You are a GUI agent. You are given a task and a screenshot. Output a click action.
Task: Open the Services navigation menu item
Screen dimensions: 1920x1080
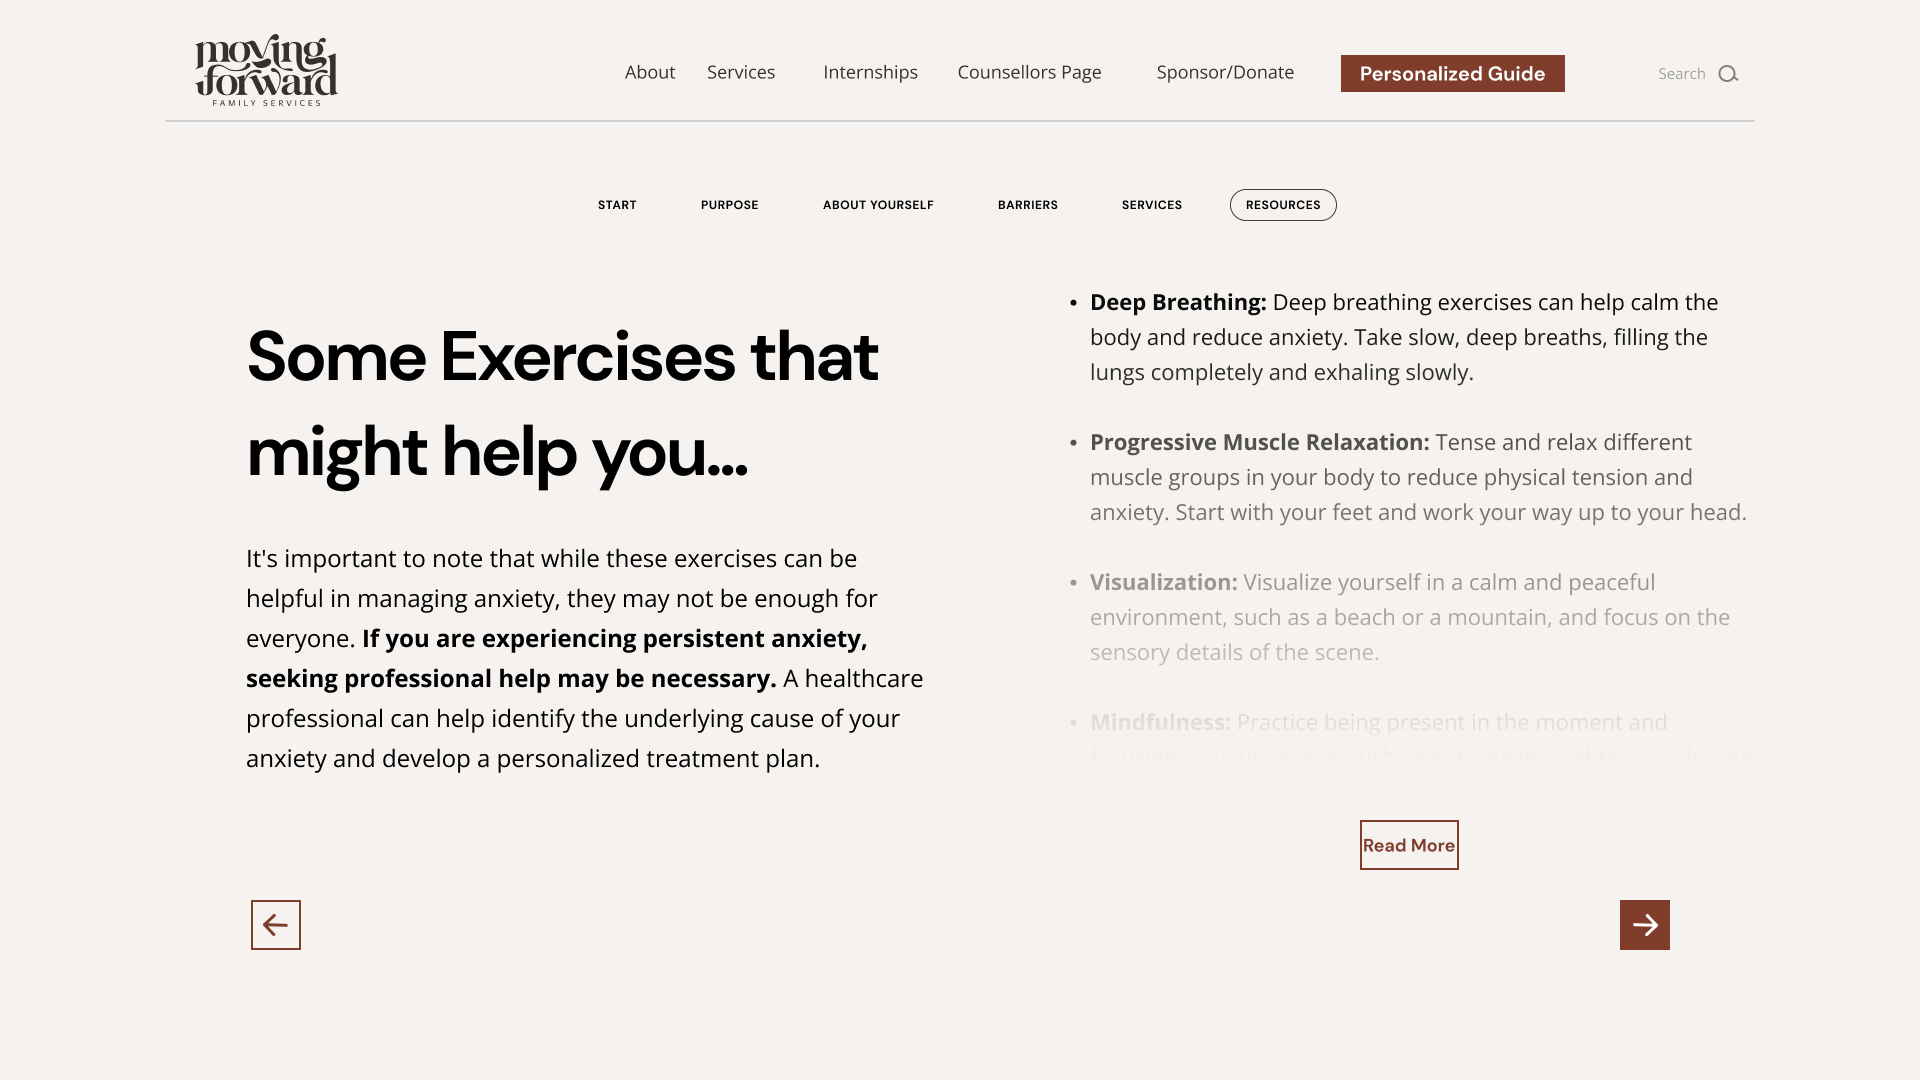[x=741, y=71]
